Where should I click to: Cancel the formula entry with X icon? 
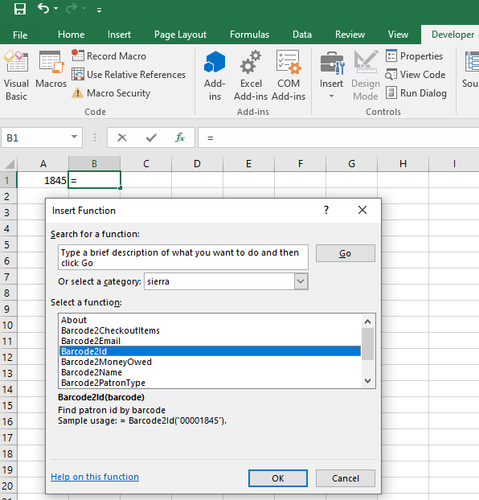point(122,137)
